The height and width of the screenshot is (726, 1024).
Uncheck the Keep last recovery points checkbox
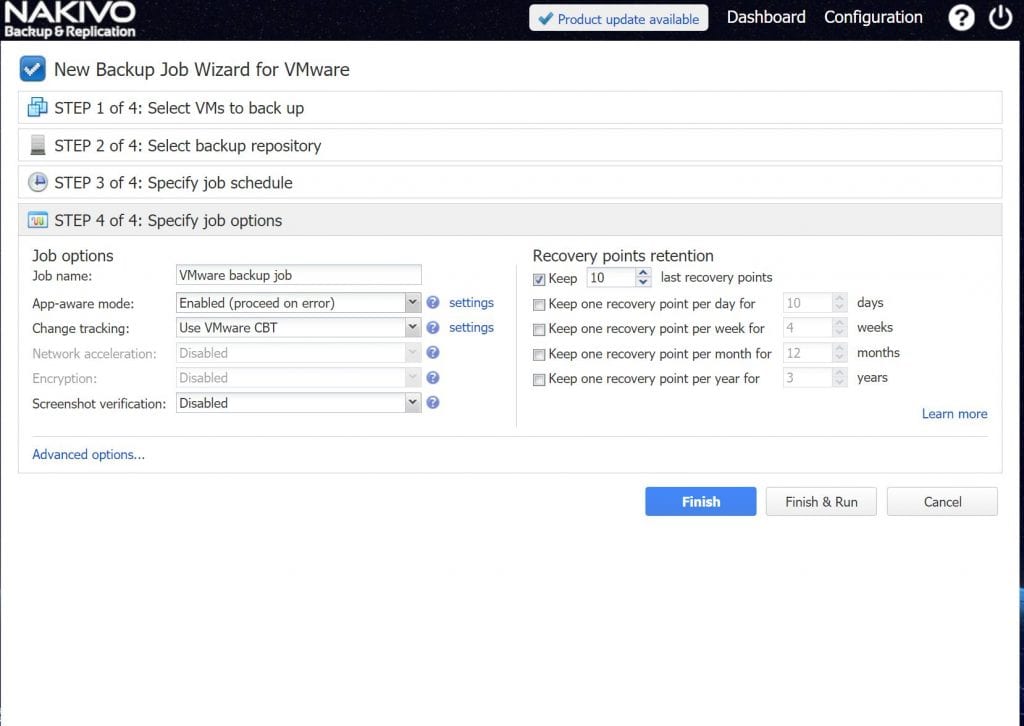pyautogui.click(x=540, y=279)
